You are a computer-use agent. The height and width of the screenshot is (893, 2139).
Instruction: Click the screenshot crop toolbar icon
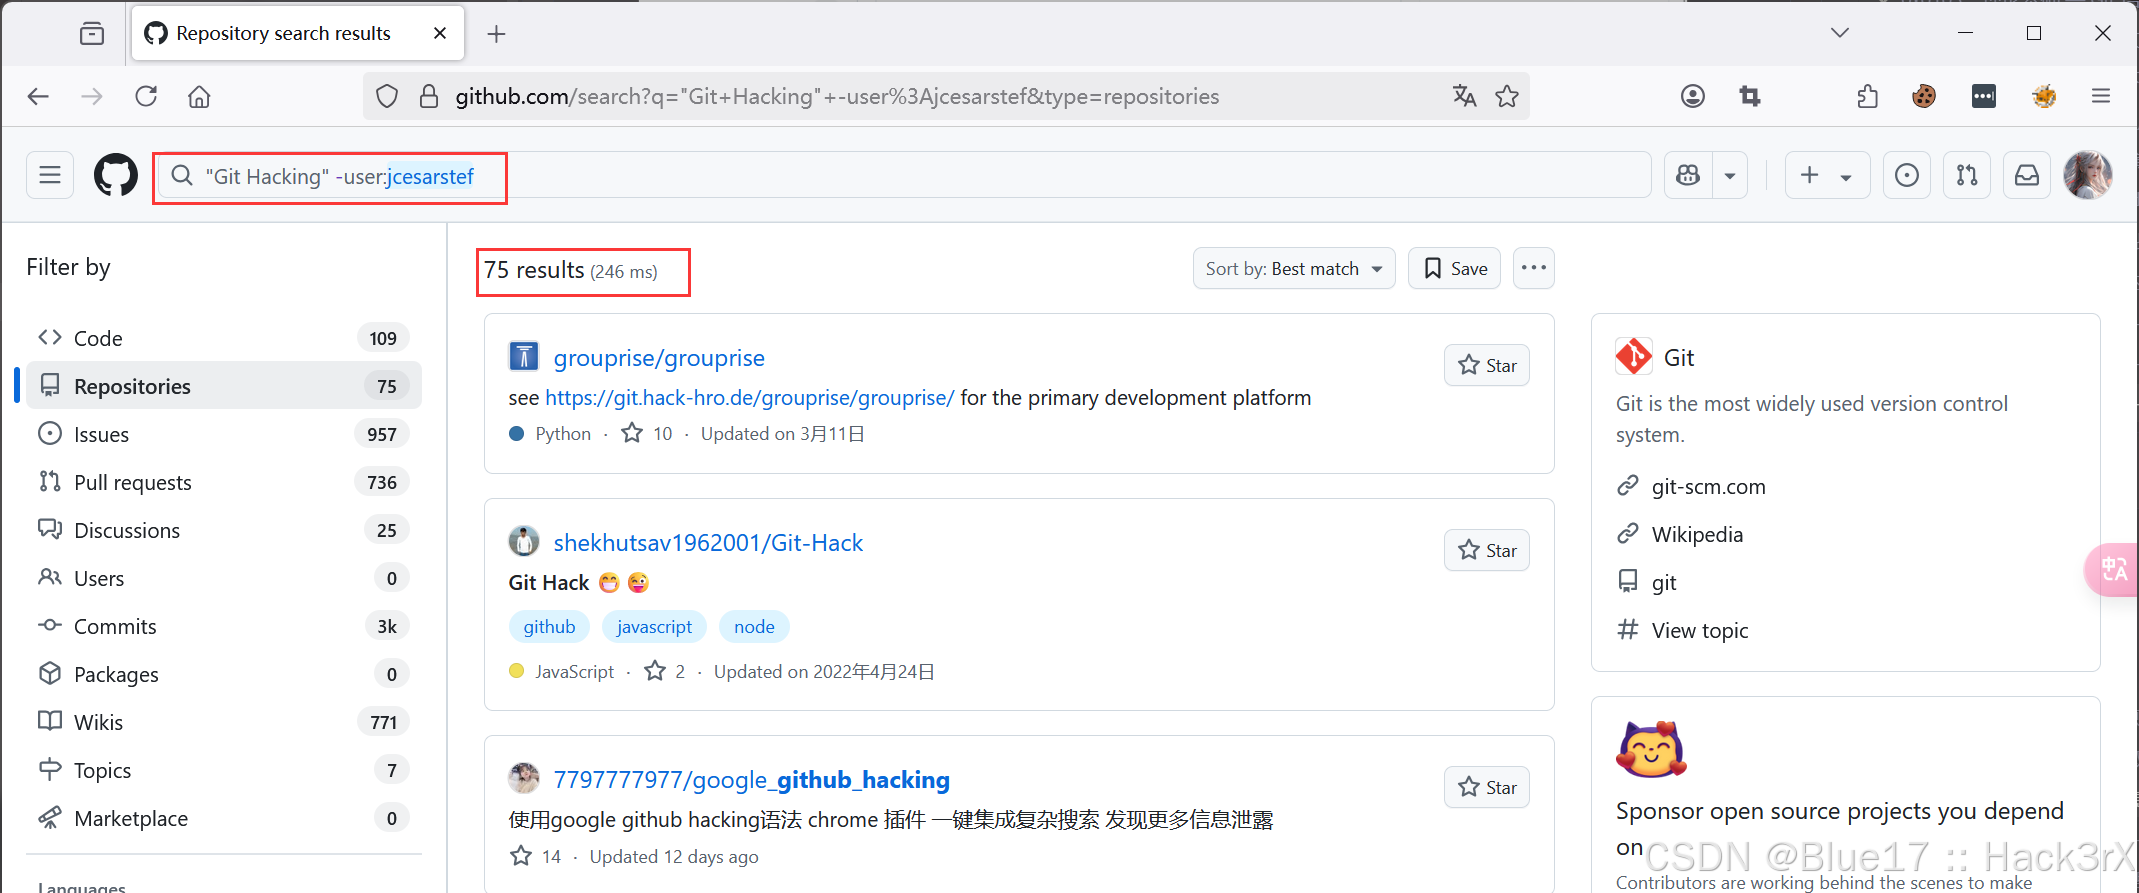point(1750,96)
